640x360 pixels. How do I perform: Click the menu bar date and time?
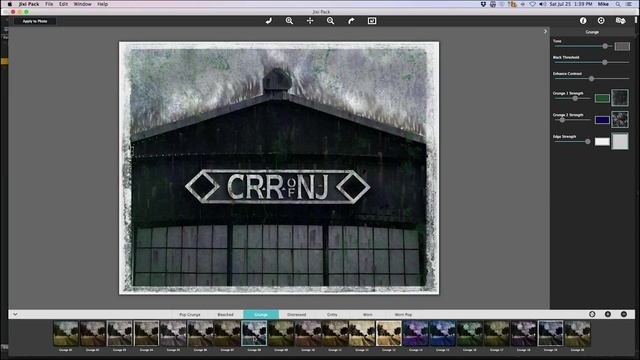pyautogui.click(x=571, y=4)
